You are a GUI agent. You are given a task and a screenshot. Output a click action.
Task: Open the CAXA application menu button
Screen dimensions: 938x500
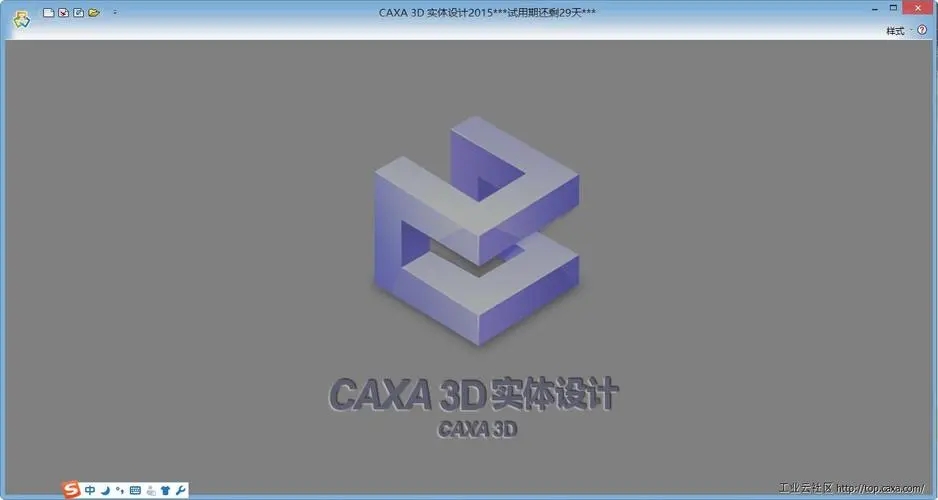pyautogui.click(x=22, y=19)
